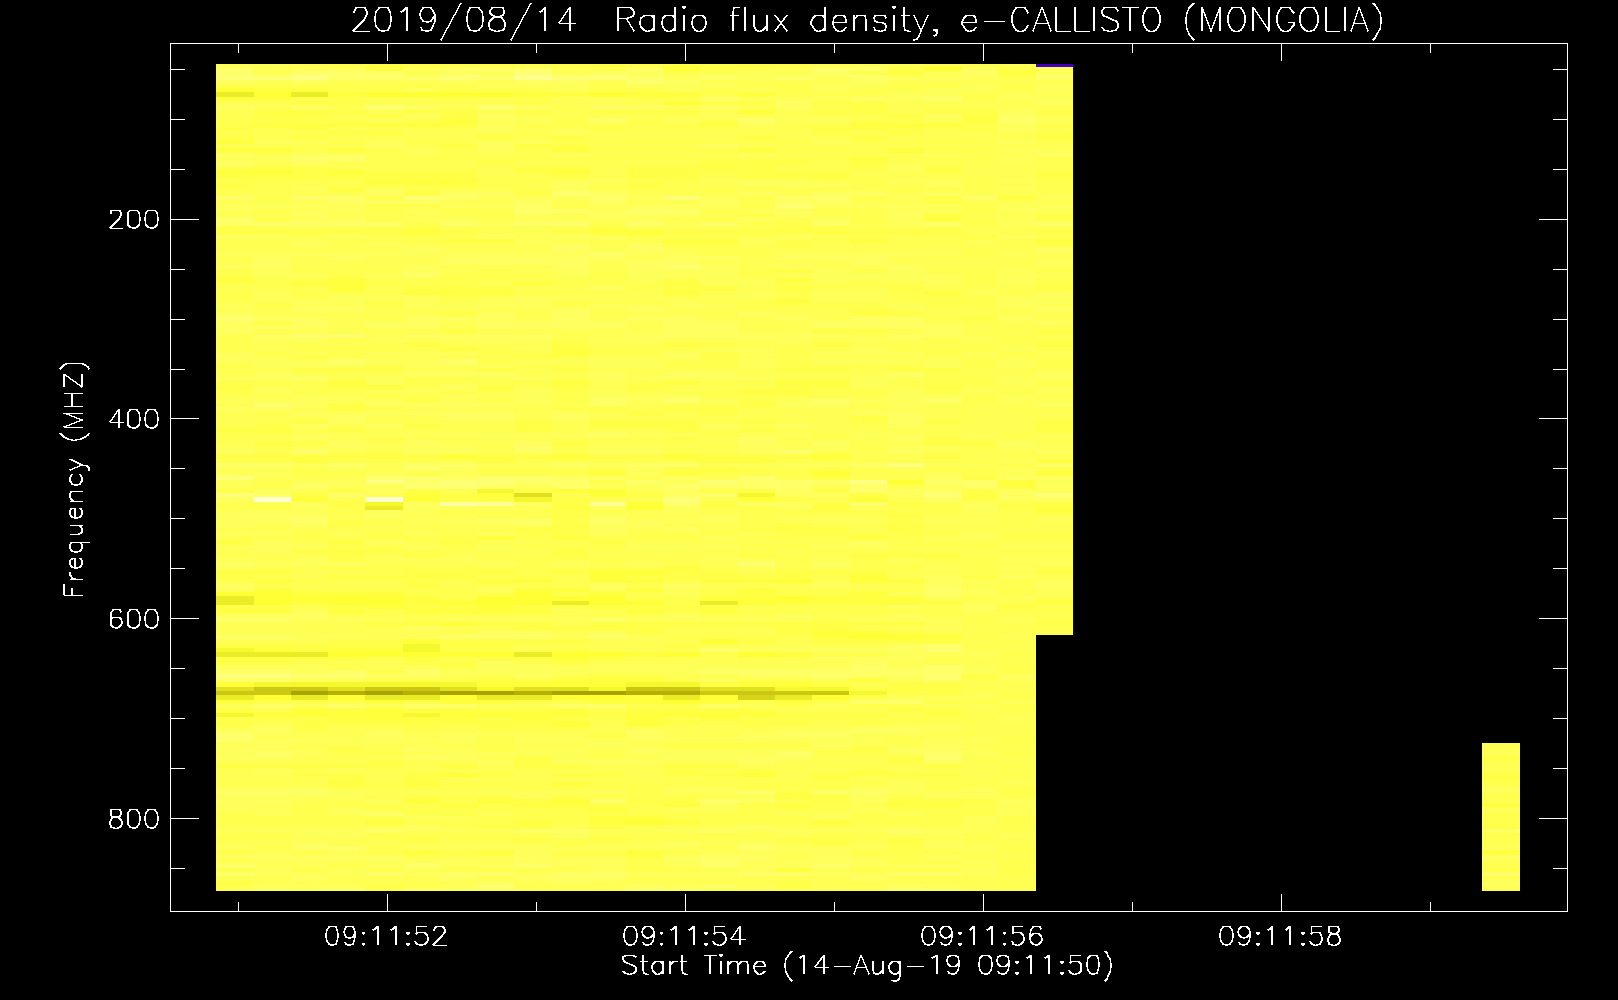
Task: Click the "09:11:52" time tick label
Action: [x=386, y=936]
